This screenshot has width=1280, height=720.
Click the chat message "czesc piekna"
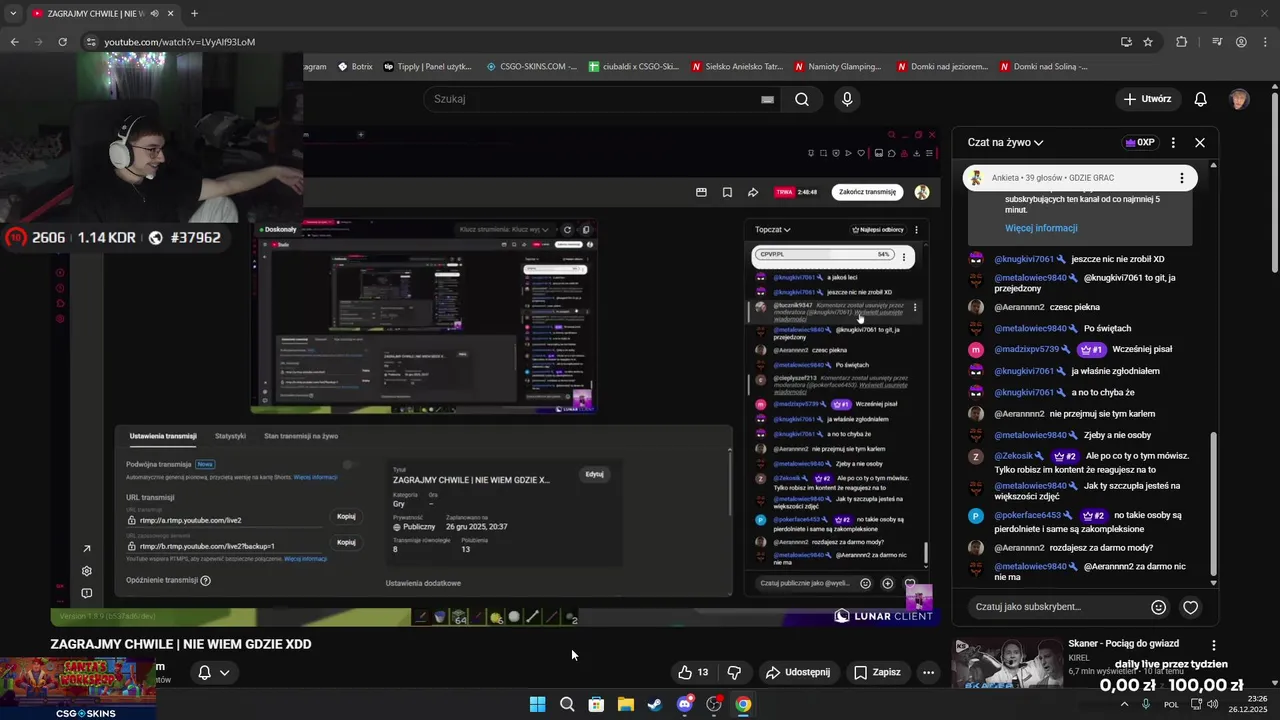pos(1074,307)
